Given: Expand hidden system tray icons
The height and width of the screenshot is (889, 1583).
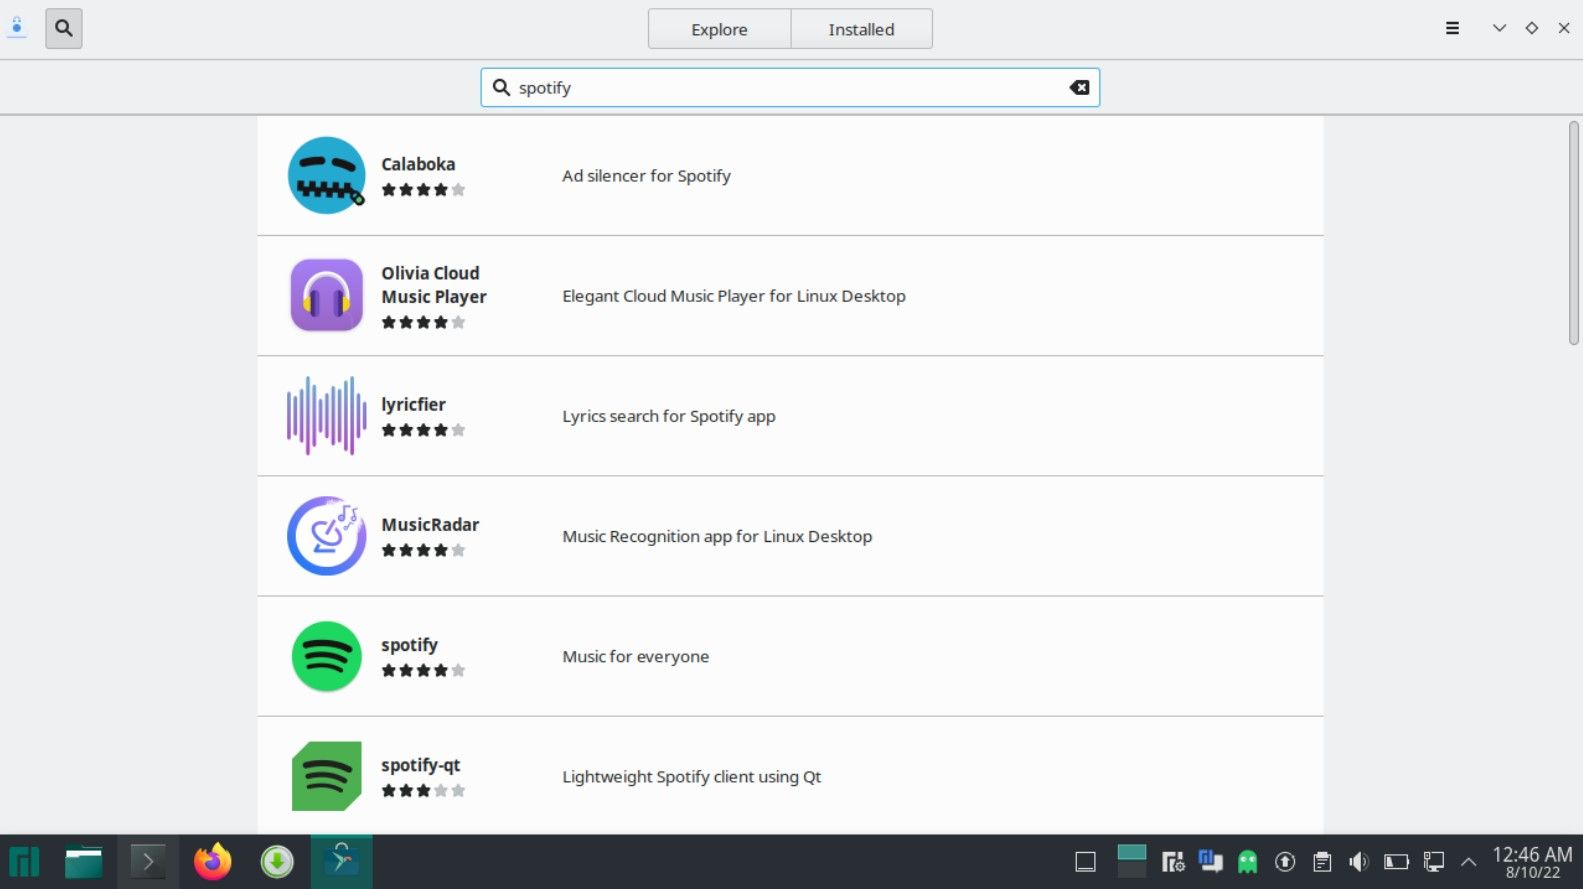Looking at the screenshot, I should (x=1468, y=861).
